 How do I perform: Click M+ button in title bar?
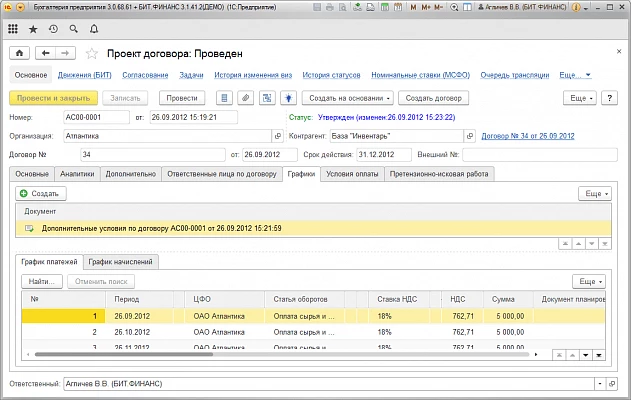426,7
